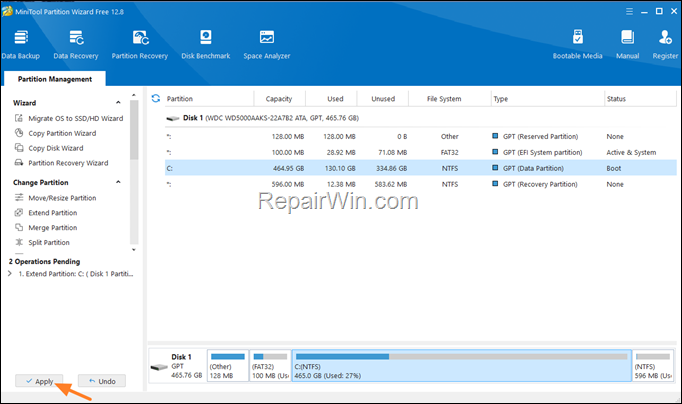Select the (NTFS) 596 MB block in disk map
The image size is (682, 404).
(653, 366)
